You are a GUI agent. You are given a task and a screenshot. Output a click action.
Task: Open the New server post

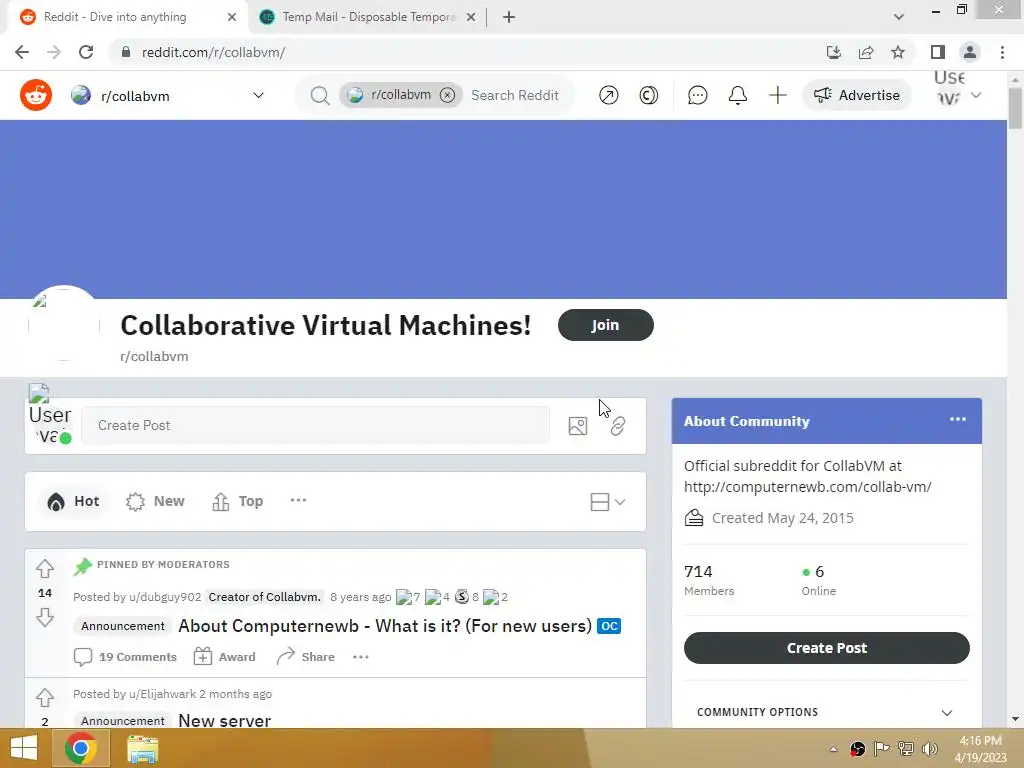225,720
